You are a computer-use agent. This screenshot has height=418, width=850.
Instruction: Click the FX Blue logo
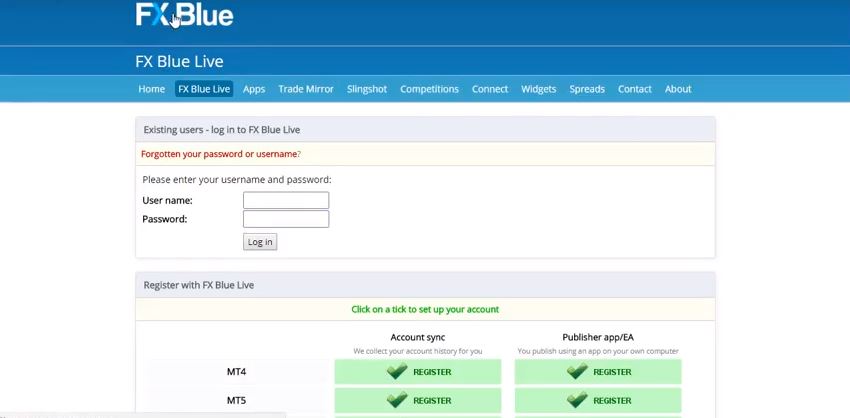(184, 15)
